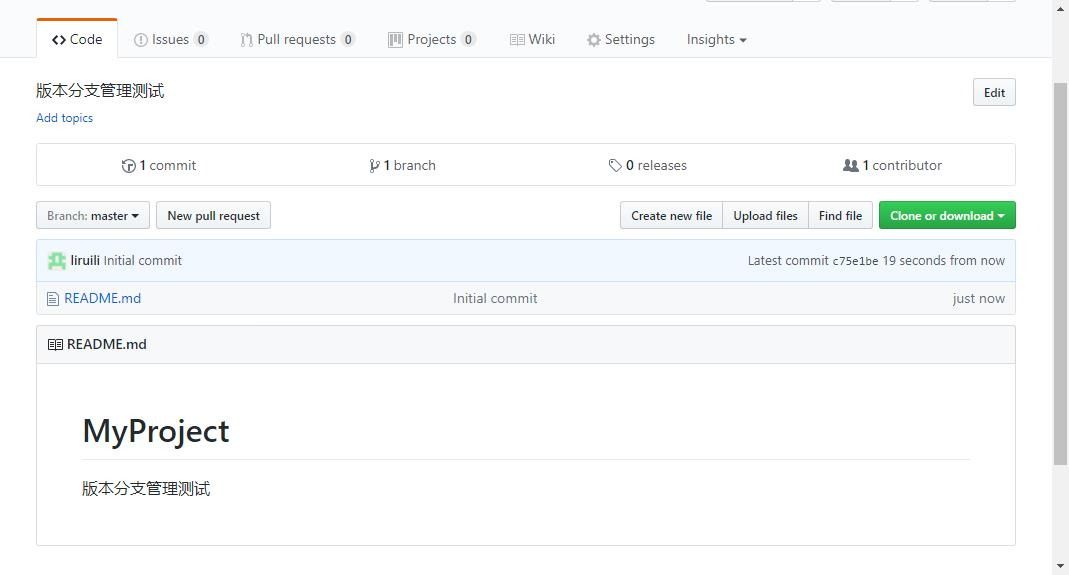Click Create new file button
This screenshot has height=575, width=1069.
tap(672, 216)
